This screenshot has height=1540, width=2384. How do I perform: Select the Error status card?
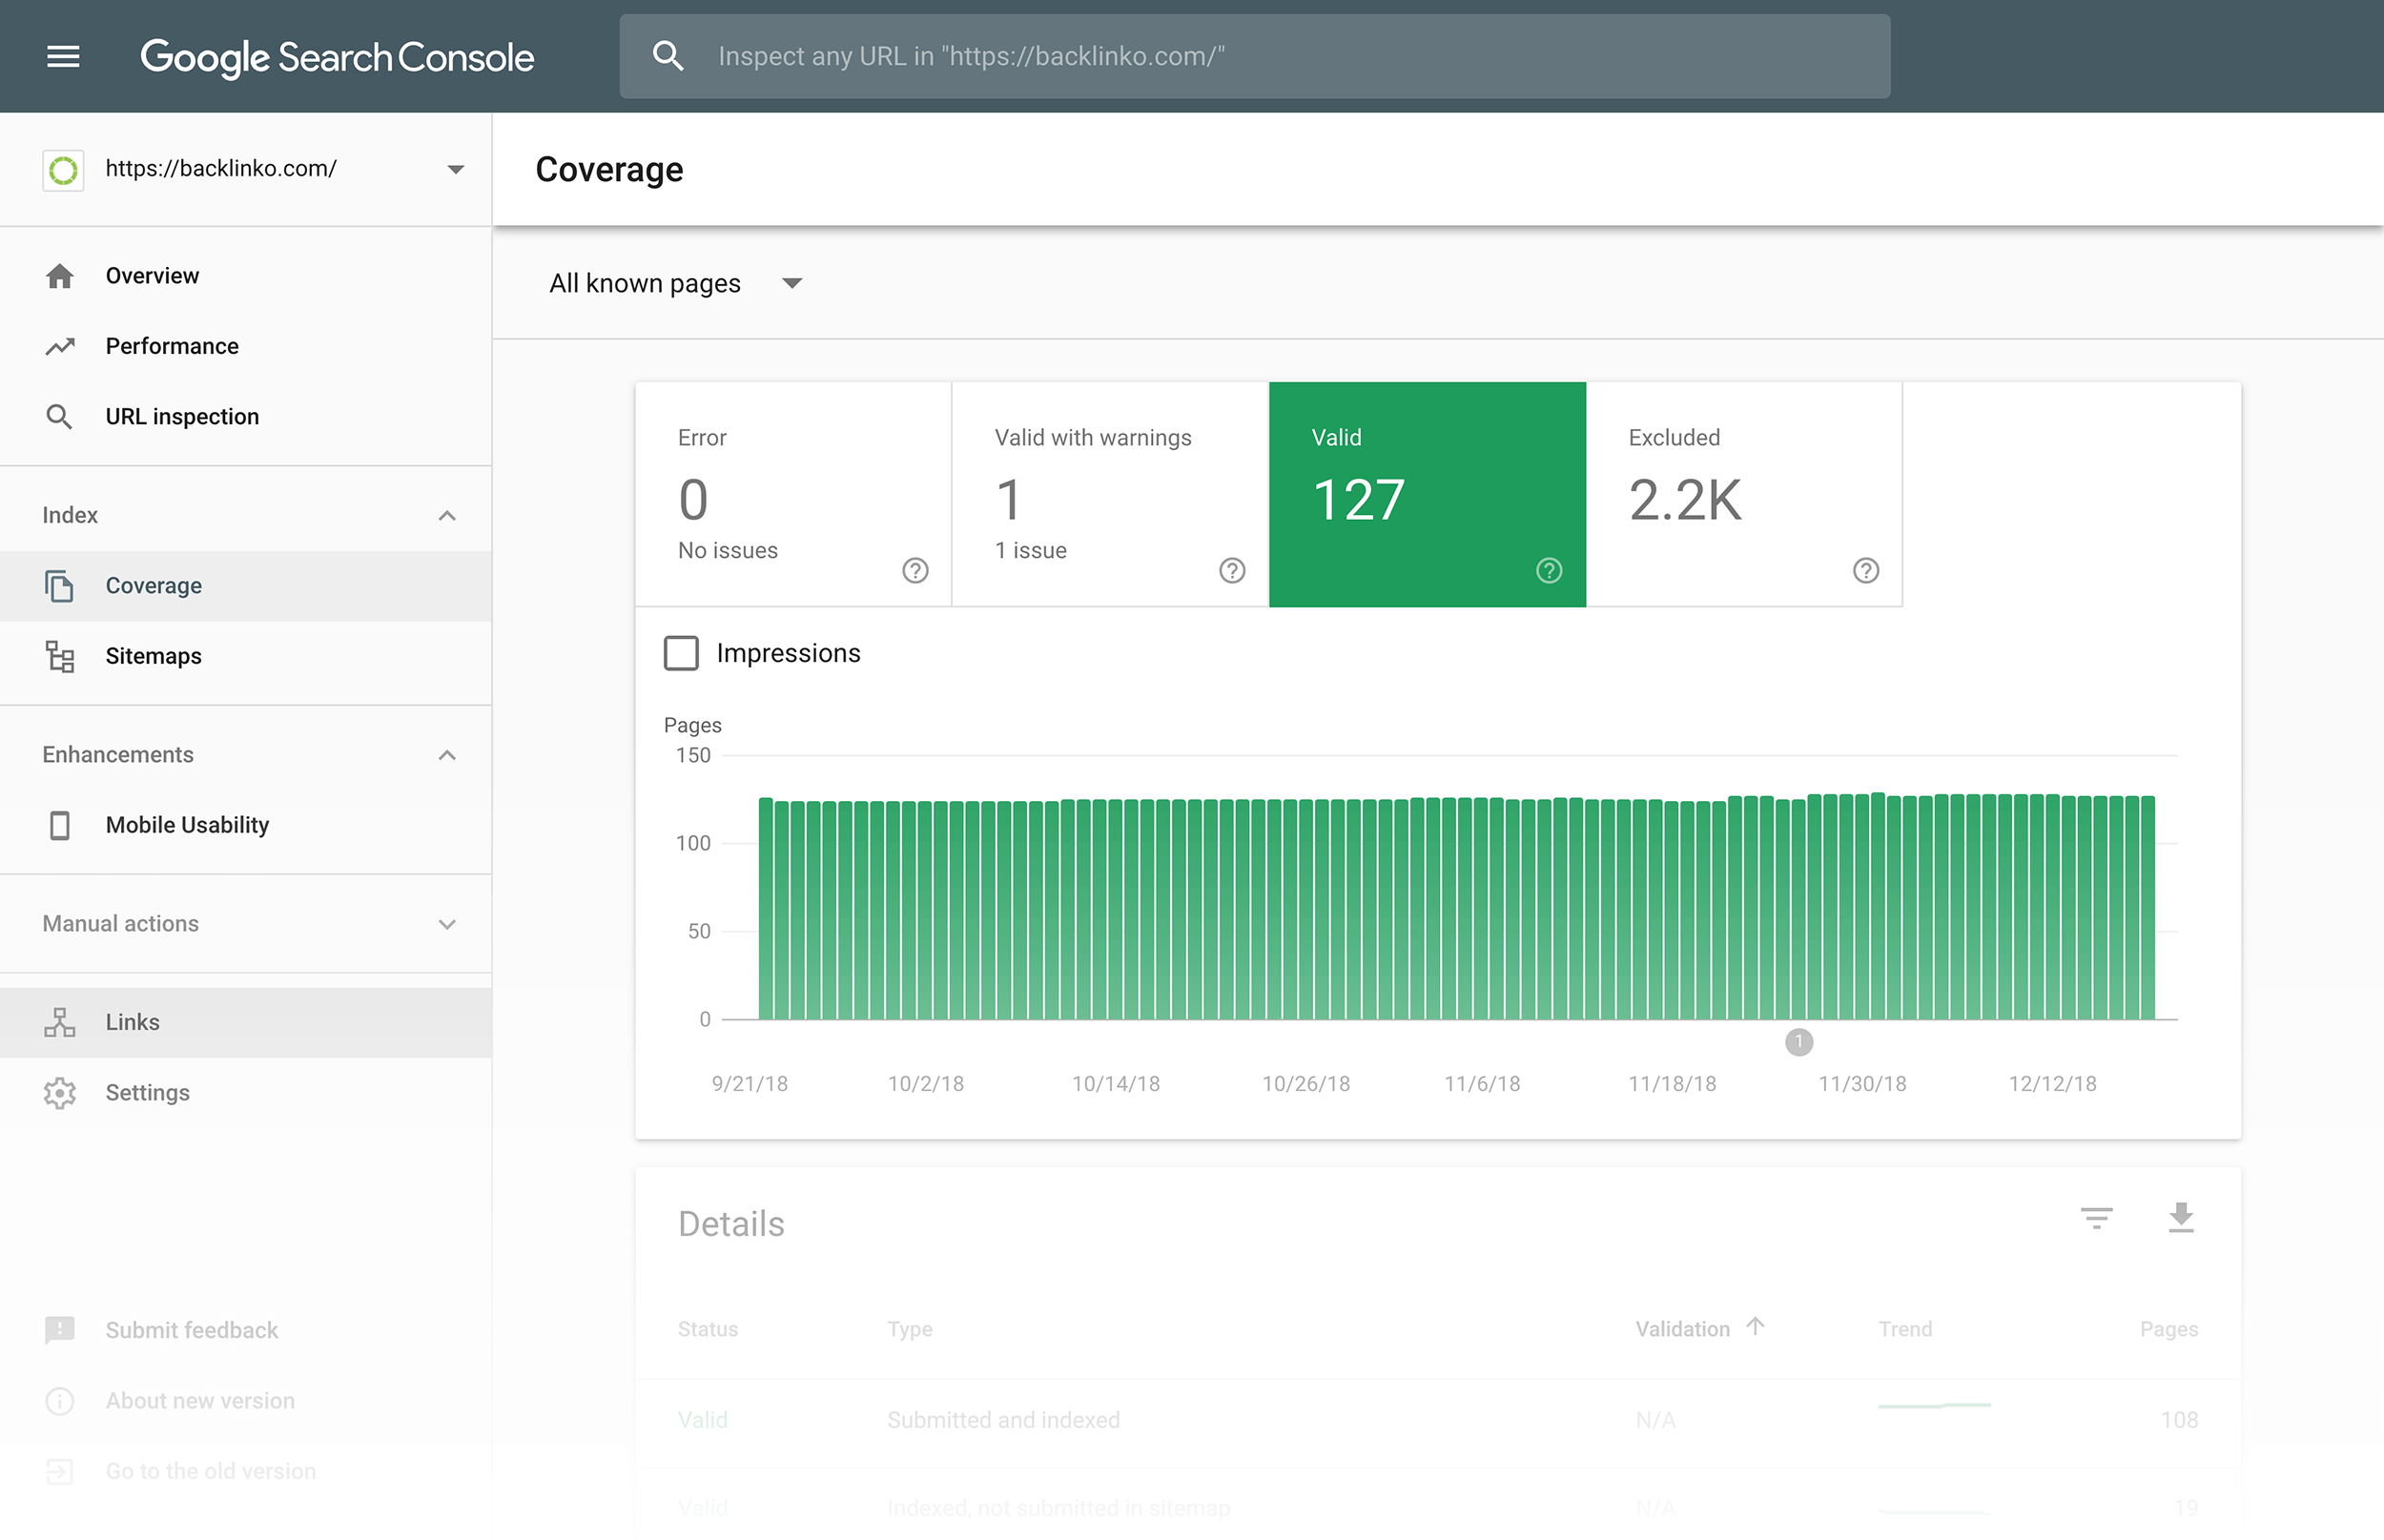point(793,494)
